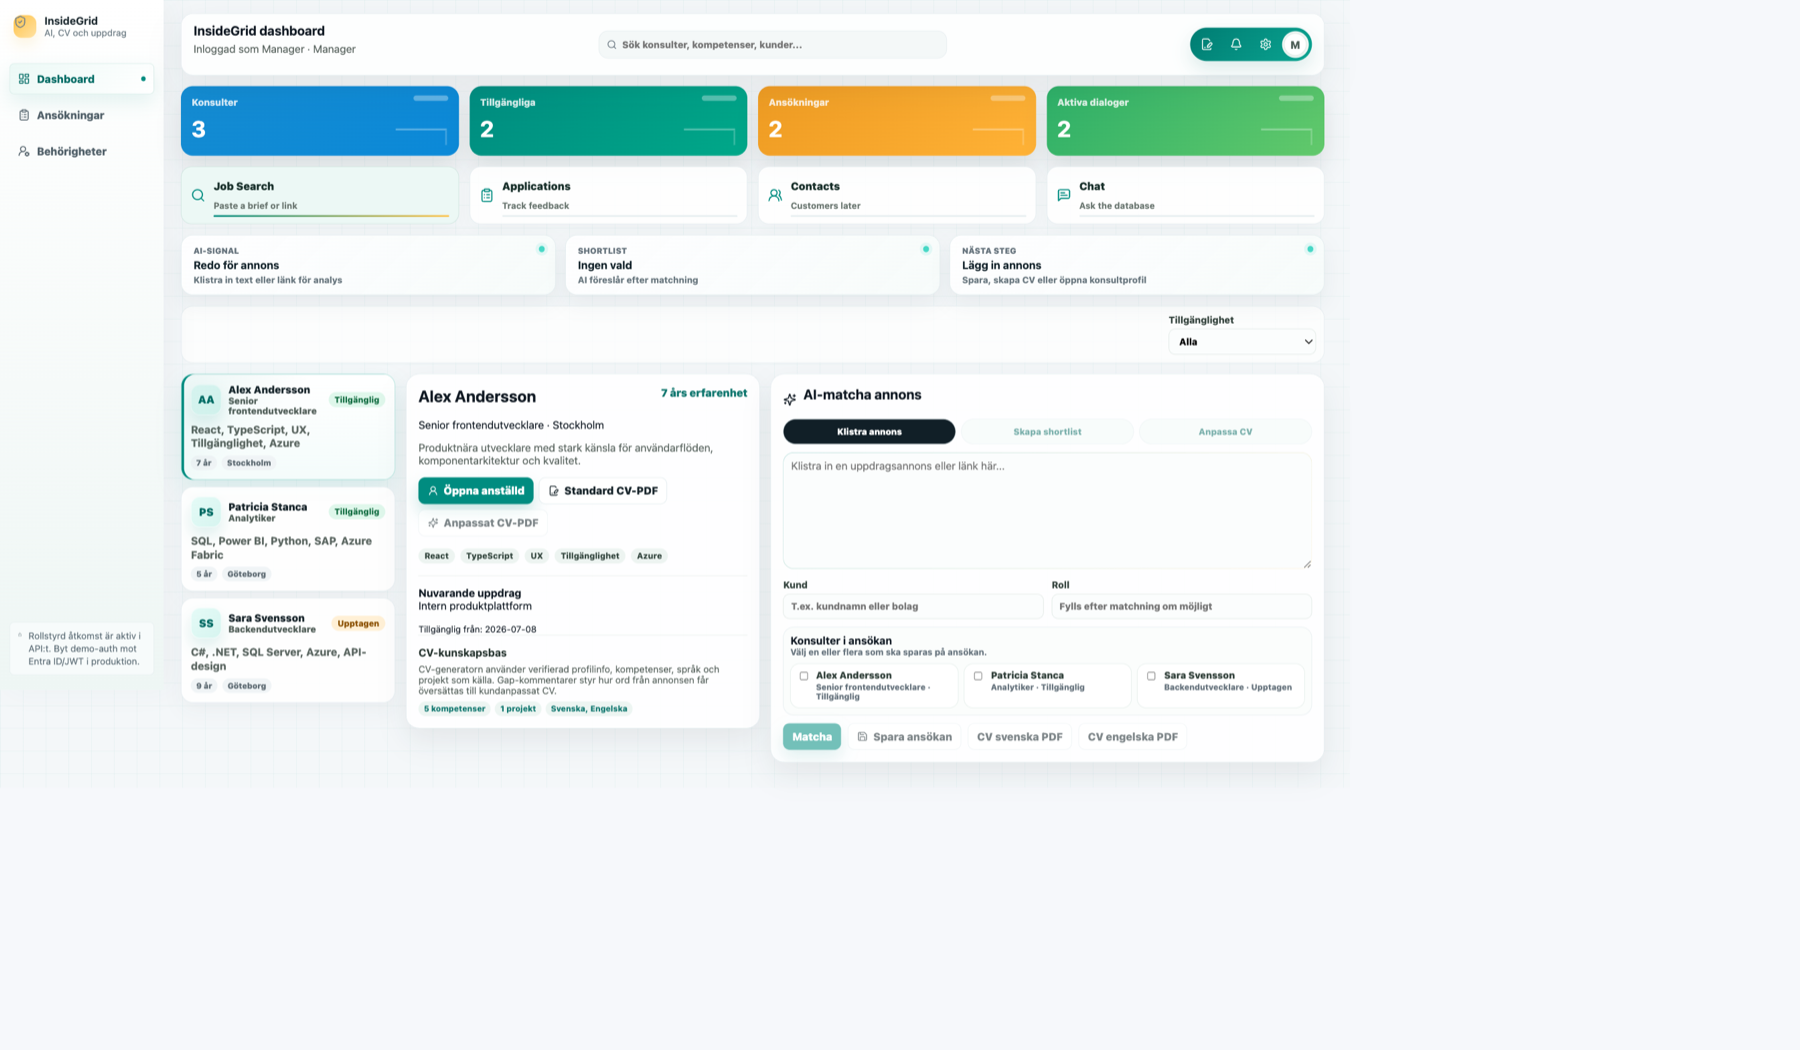Click the TypeScript skill tag
1800x1050 pixels.
(x=489, y=556)
